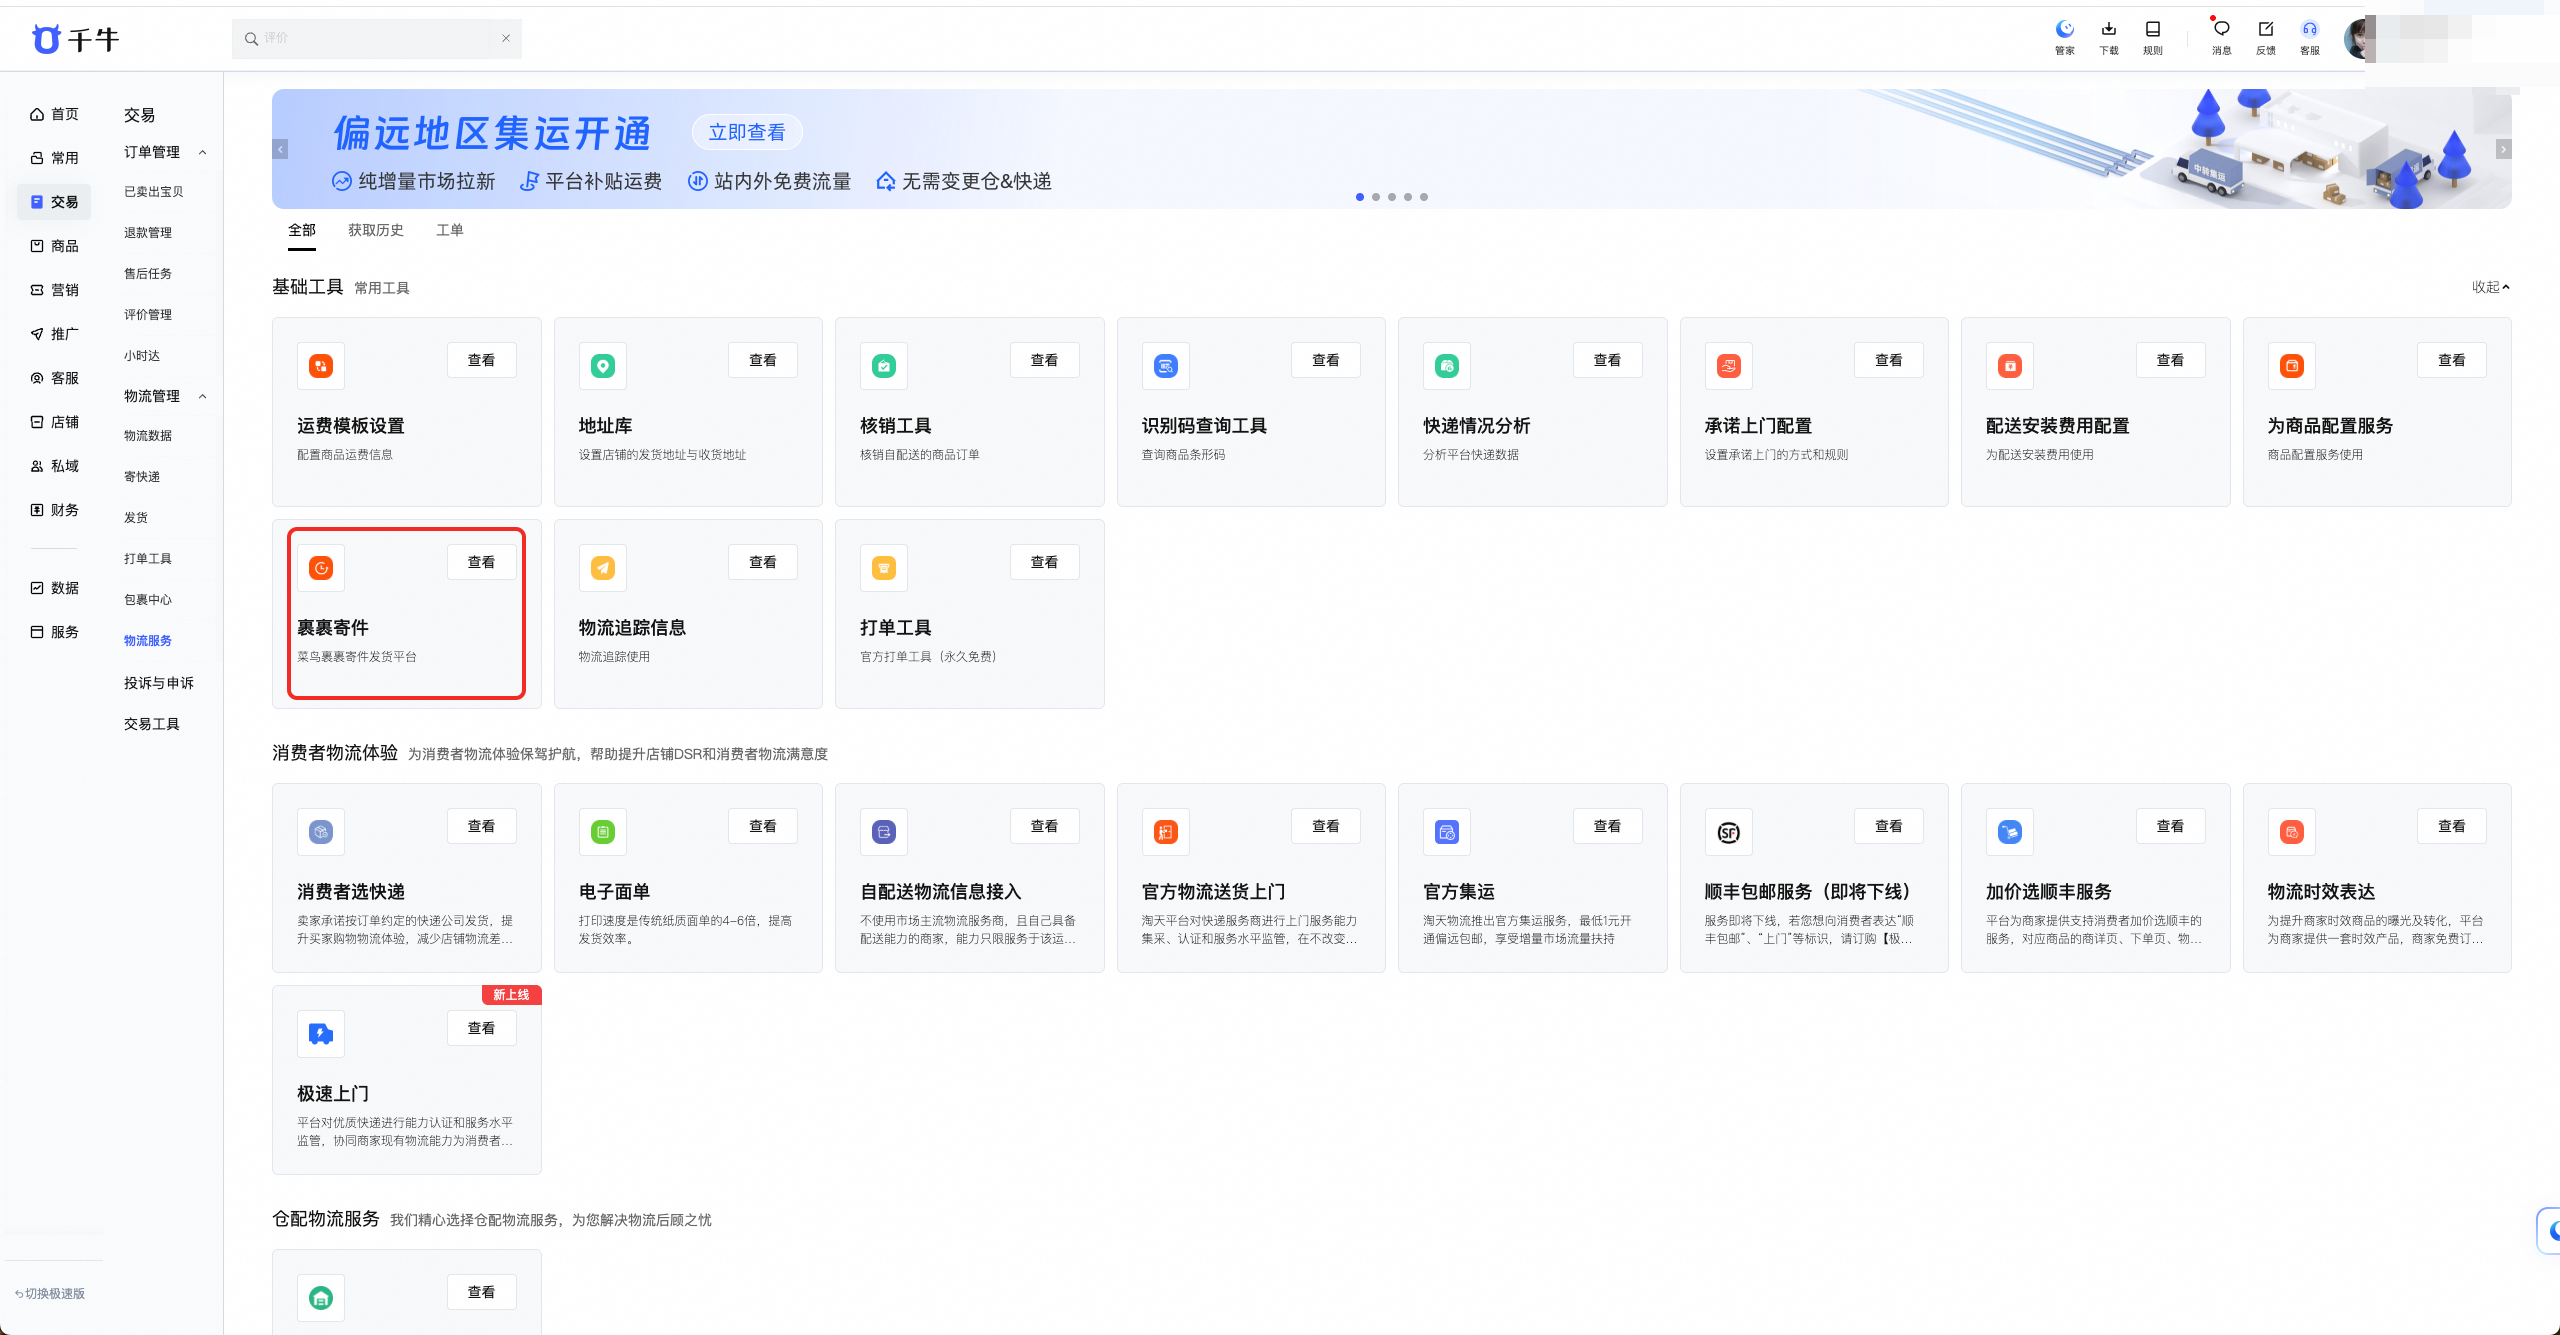The width and height of the screenshot is (2560, 1335).
Task: Click the 运费模板设置 card icon
Action: pyautogui.click(x=321, y=366)
